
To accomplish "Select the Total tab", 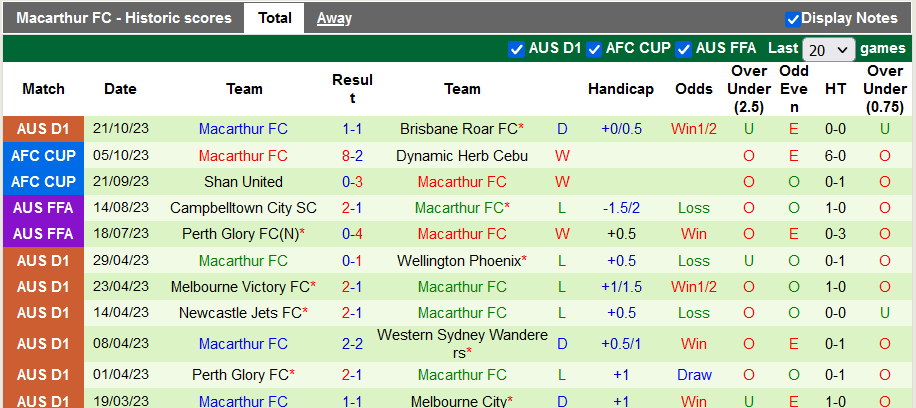I will 275,18.
